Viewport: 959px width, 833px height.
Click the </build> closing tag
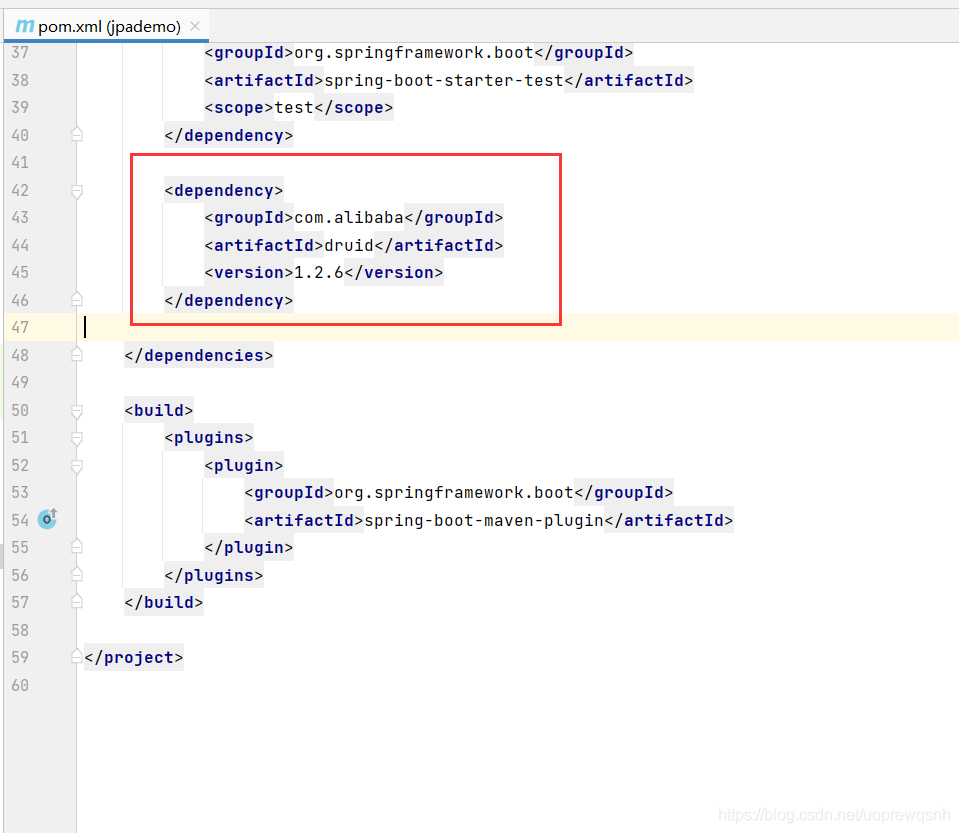(x=164, y=602)
